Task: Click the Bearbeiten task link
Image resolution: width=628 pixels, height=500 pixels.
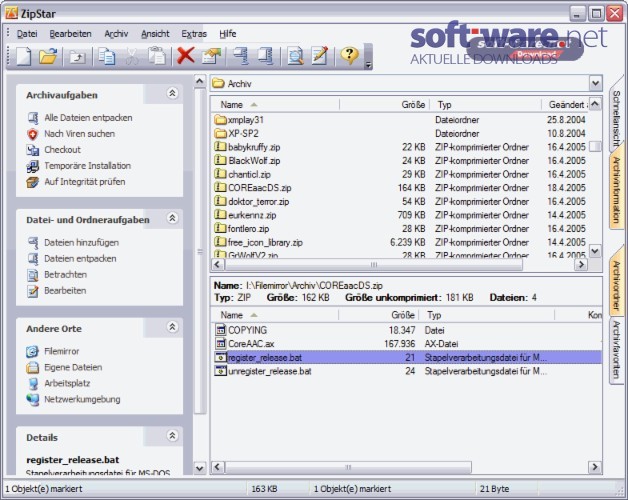Action: [x=65, y=291]
